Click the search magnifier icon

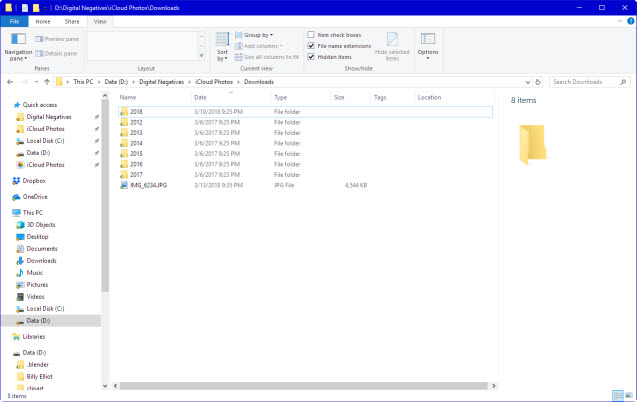tap(623, 82)
